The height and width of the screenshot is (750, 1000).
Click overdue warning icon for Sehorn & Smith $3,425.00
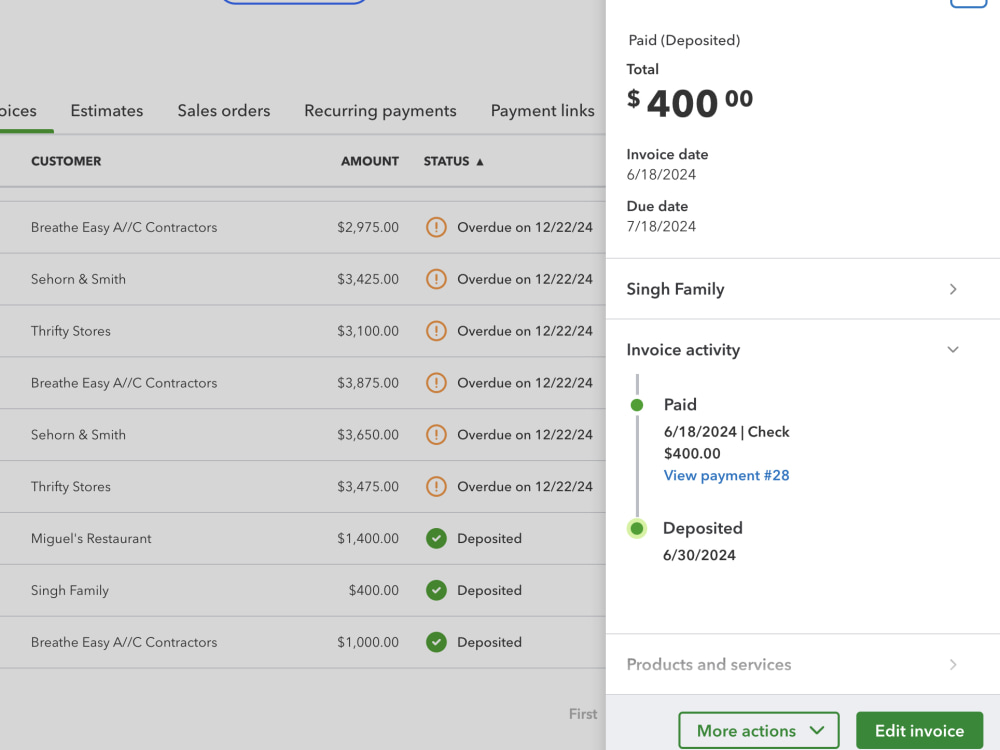436,279
